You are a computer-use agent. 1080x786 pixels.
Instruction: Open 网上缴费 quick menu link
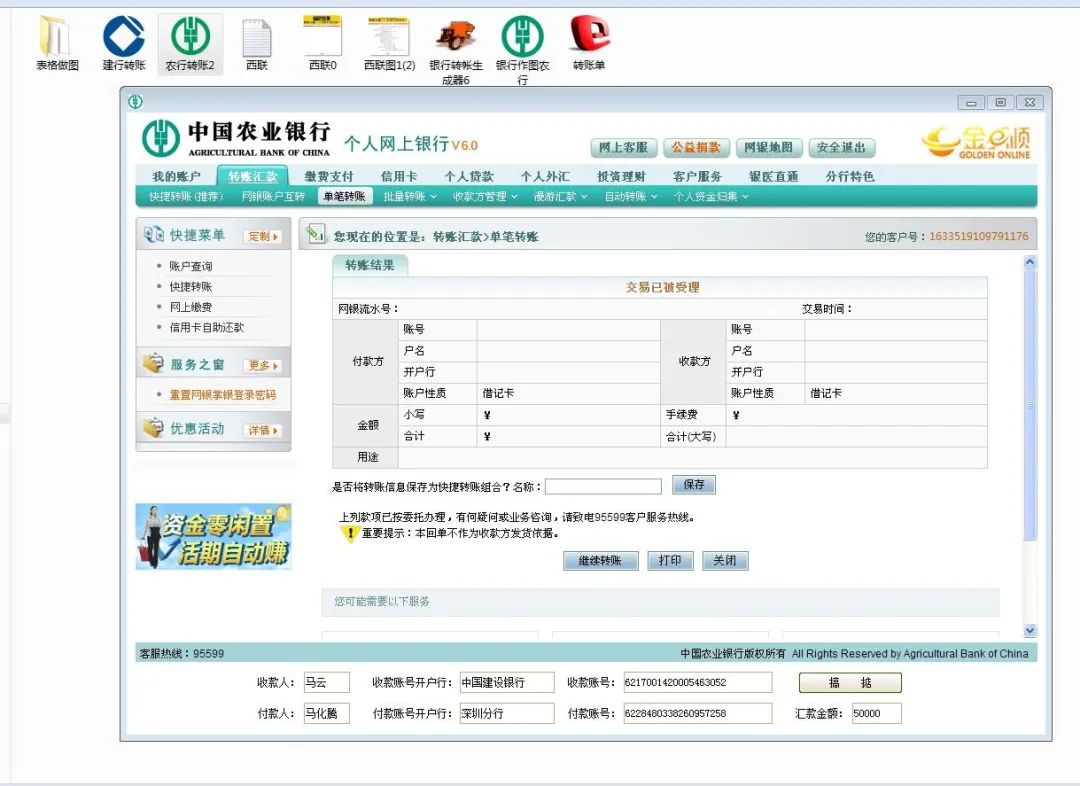pyautogui.click(x=191, y=307)
